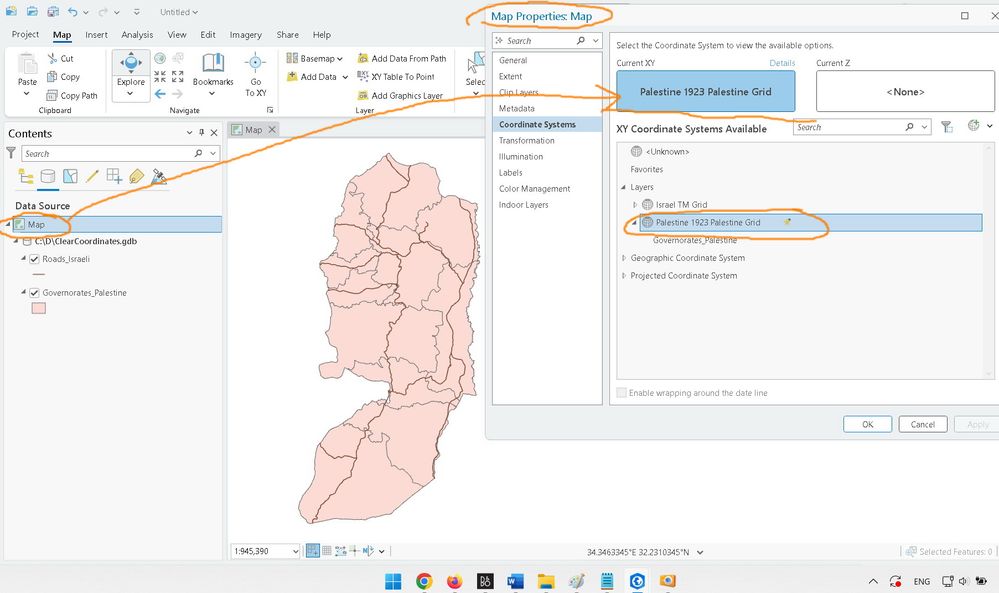
Task: Click Add Data From Path
Action: pos(401,59)
